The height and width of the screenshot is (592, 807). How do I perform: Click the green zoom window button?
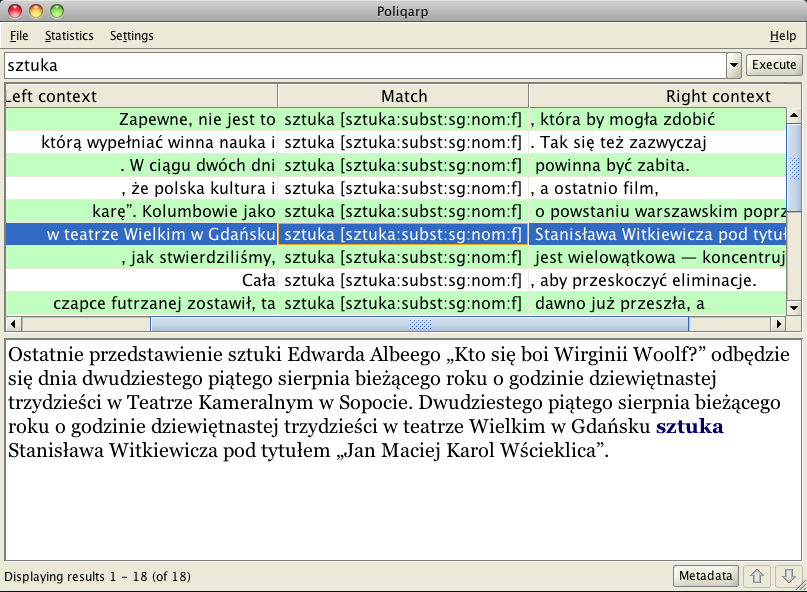tap(57, 11)
